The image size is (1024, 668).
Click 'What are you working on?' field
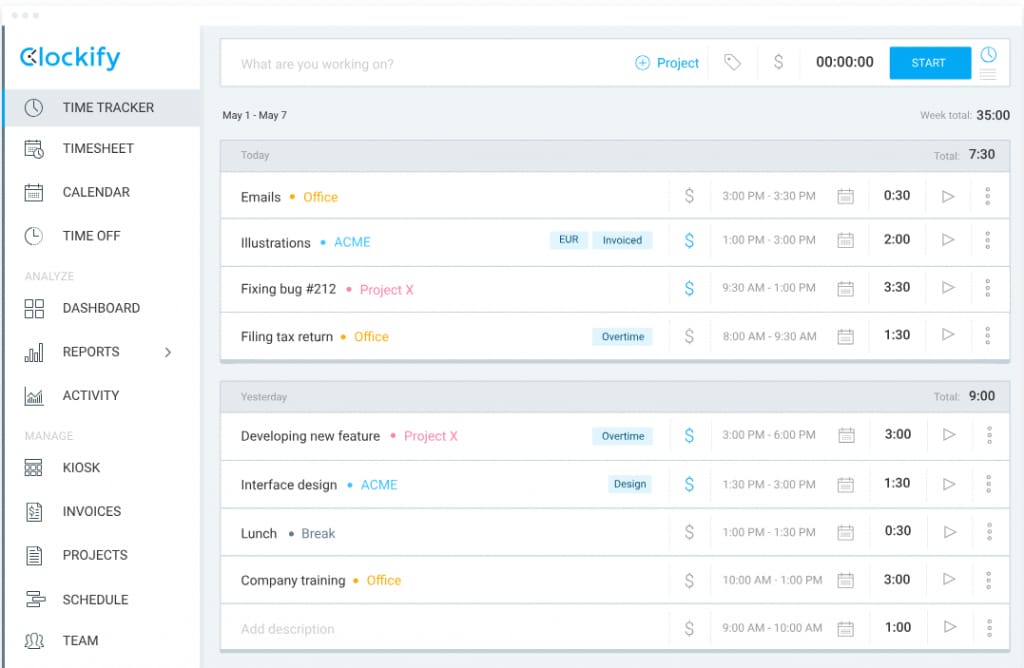pyautogui.click(x=420, y=64)
